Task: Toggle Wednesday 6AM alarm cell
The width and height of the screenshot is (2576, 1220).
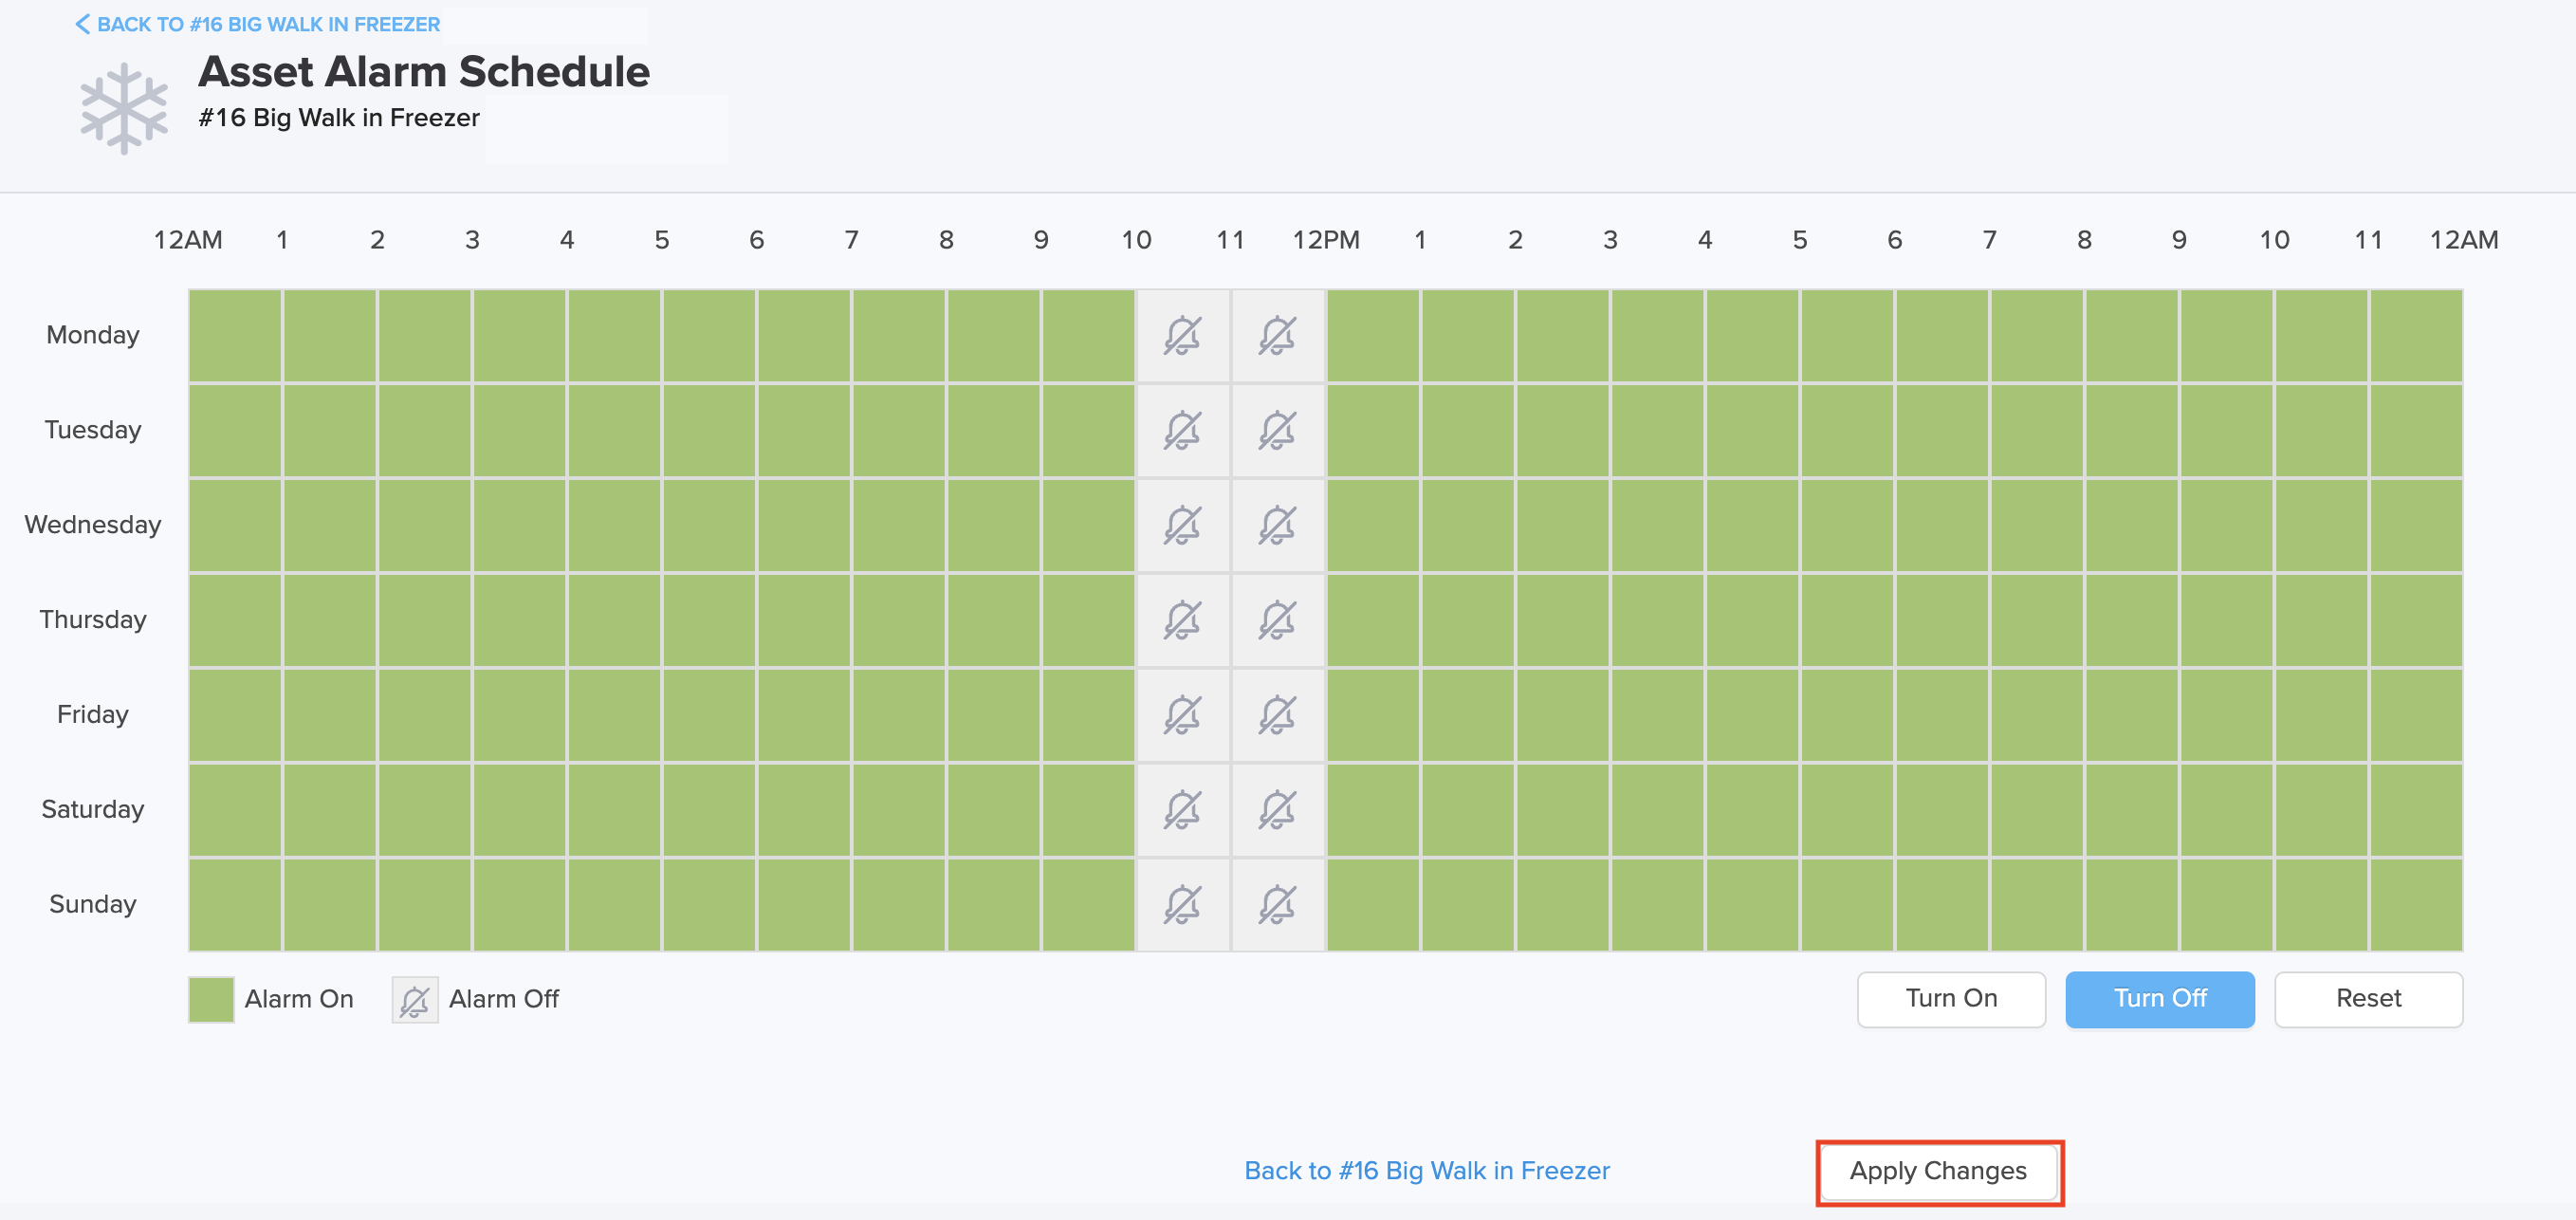Action: point(804,525)
